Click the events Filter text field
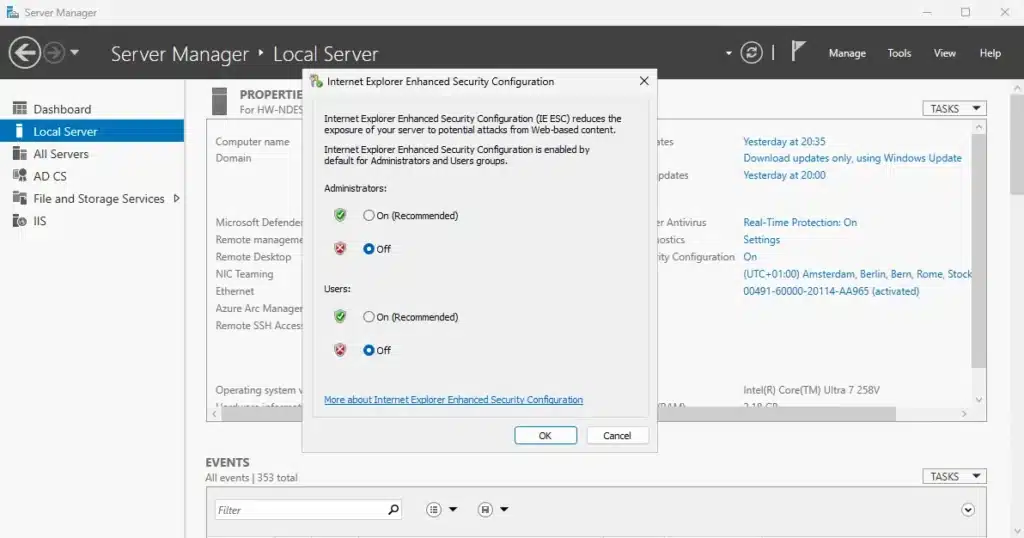Screen dimensions: 1024x538 [x=300, y=510]
